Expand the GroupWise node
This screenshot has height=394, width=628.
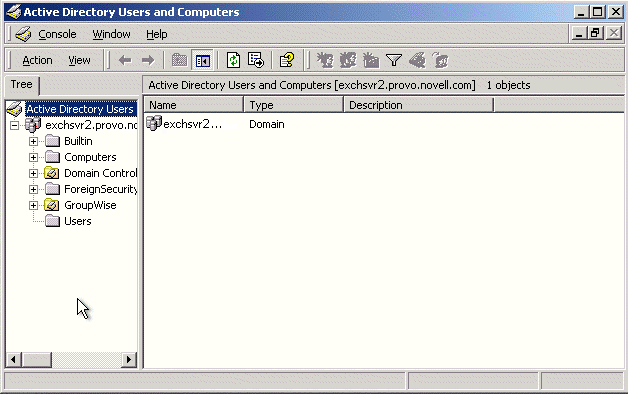click(x=34, y=205)
